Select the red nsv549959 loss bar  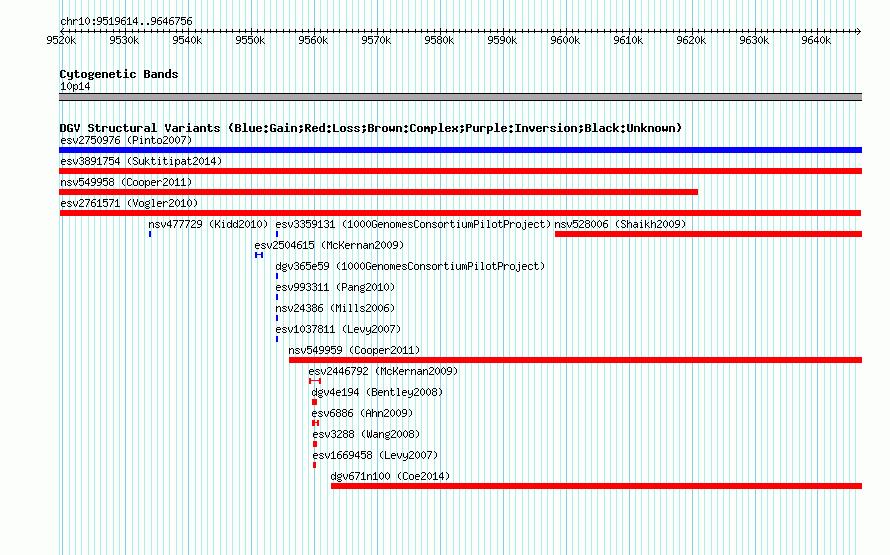coord(576,360)
